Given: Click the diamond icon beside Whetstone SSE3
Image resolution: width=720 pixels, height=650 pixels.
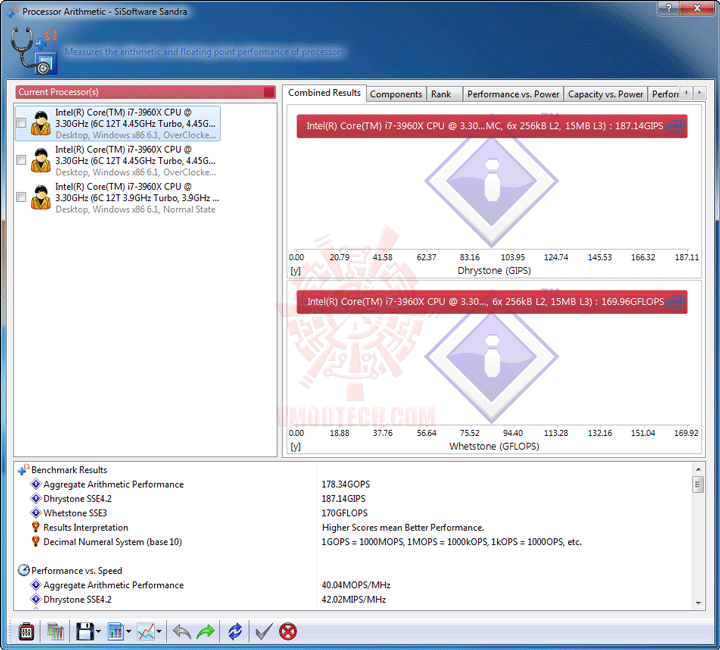Looking at the screenshot, I should click(35, 513).
